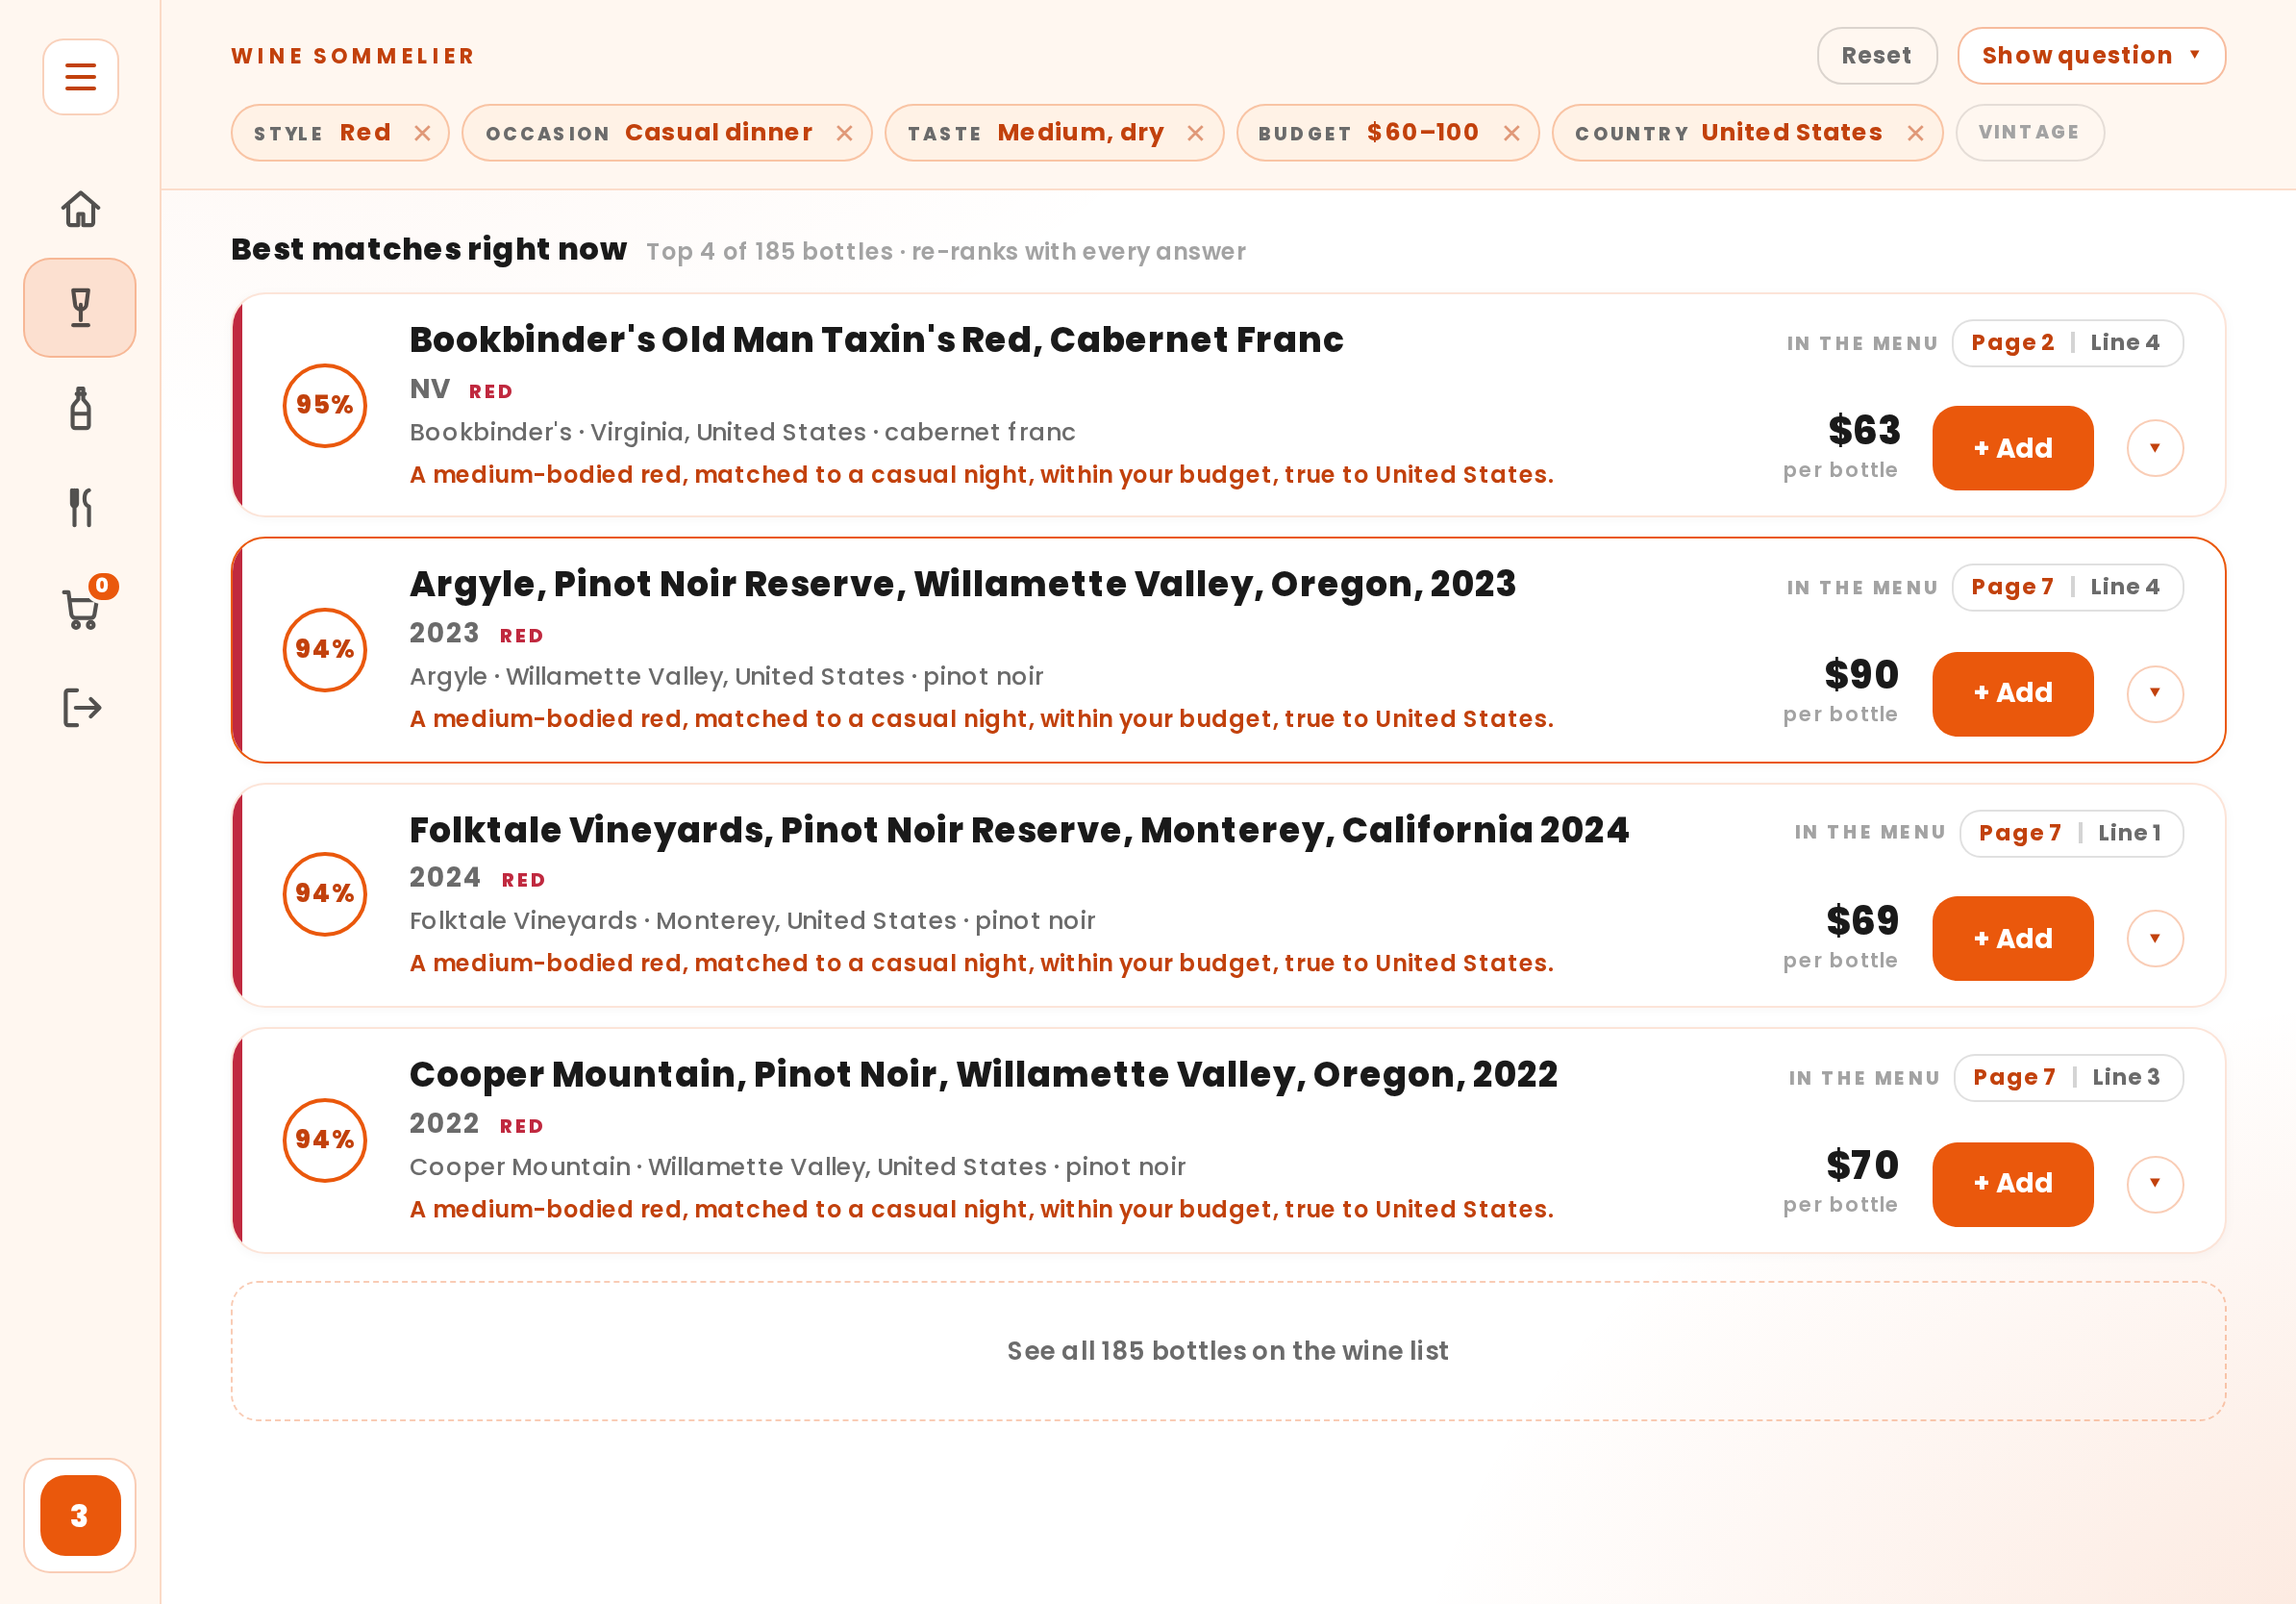See all 185 bottles on wine list
This screenshot has height=1604, width=2296.
tap(1227, 1350)
